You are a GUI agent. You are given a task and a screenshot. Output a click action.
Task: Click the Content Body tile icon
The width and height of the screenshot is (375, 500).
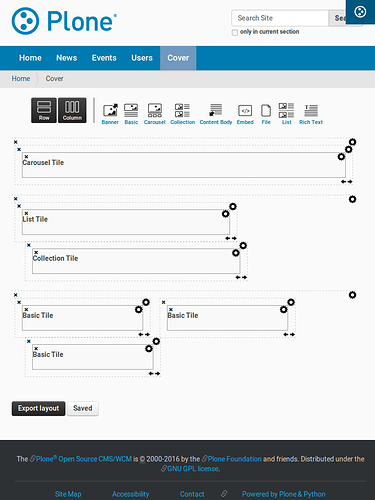(x=216, y=114)
